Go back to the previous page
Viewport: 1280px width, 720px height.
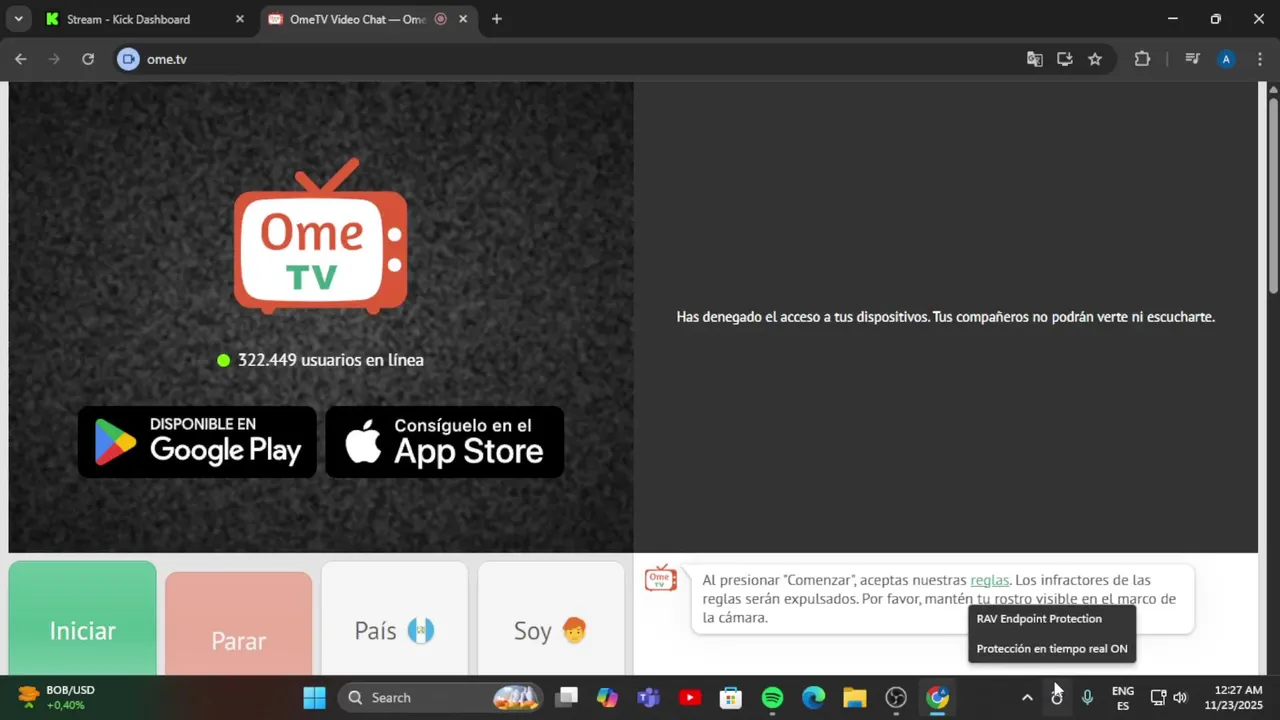pos(20,59)
